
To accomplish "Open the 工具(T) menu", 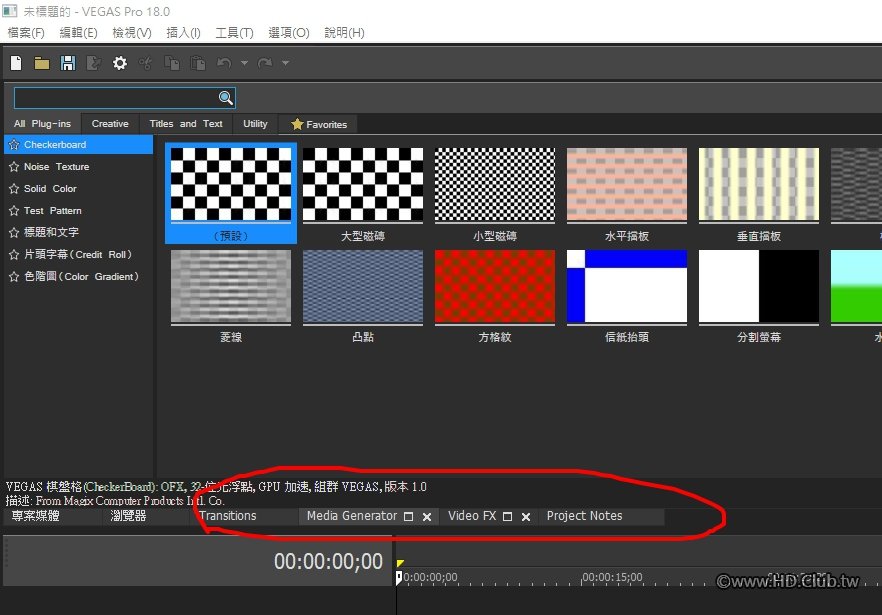I will [x=234, y=33].
